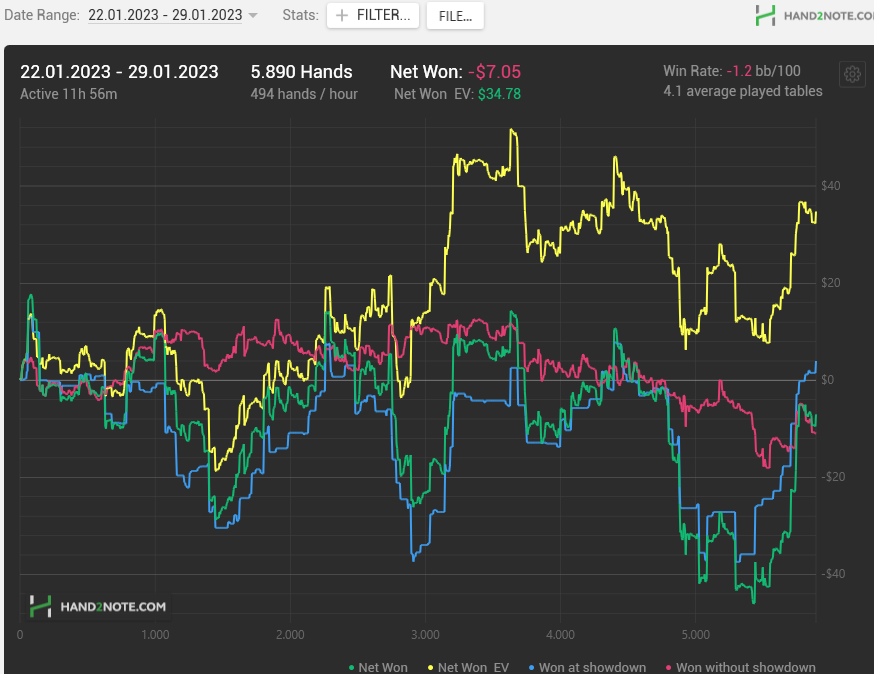Click the Win Rate -1.2 bb/100 text
The width and height of the screenshot is (874, 674).
click(x=732, y=71)
